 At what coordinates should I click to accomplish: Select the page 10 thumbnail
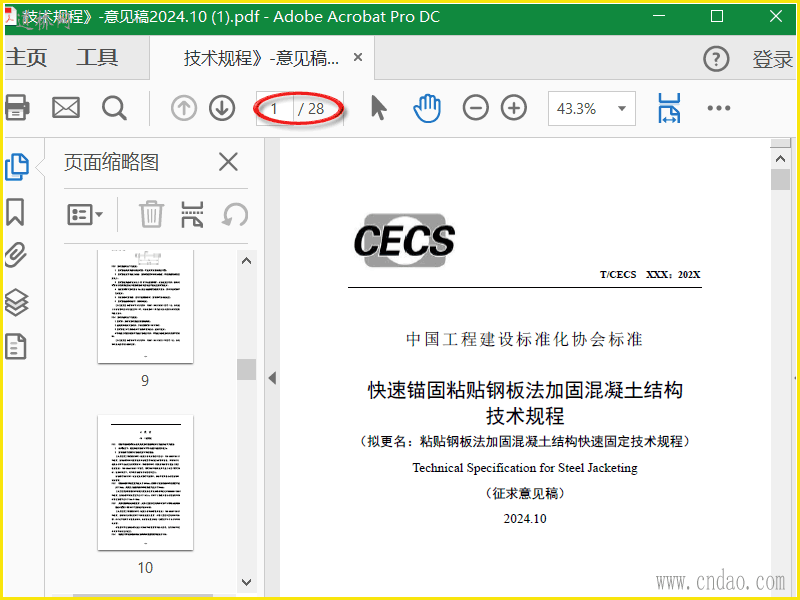tap(145, 483)
